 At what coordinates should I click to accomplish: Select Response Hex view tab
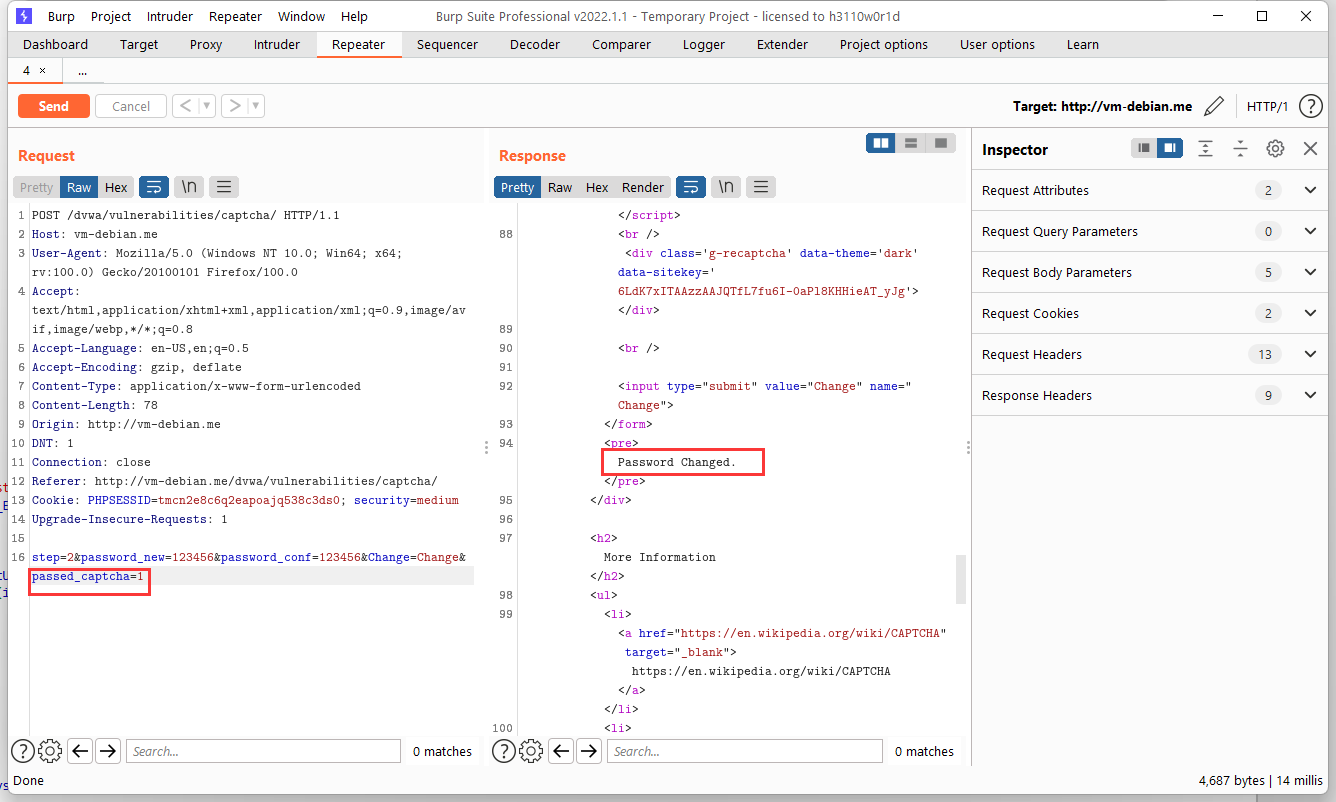(x=597, y=187)
